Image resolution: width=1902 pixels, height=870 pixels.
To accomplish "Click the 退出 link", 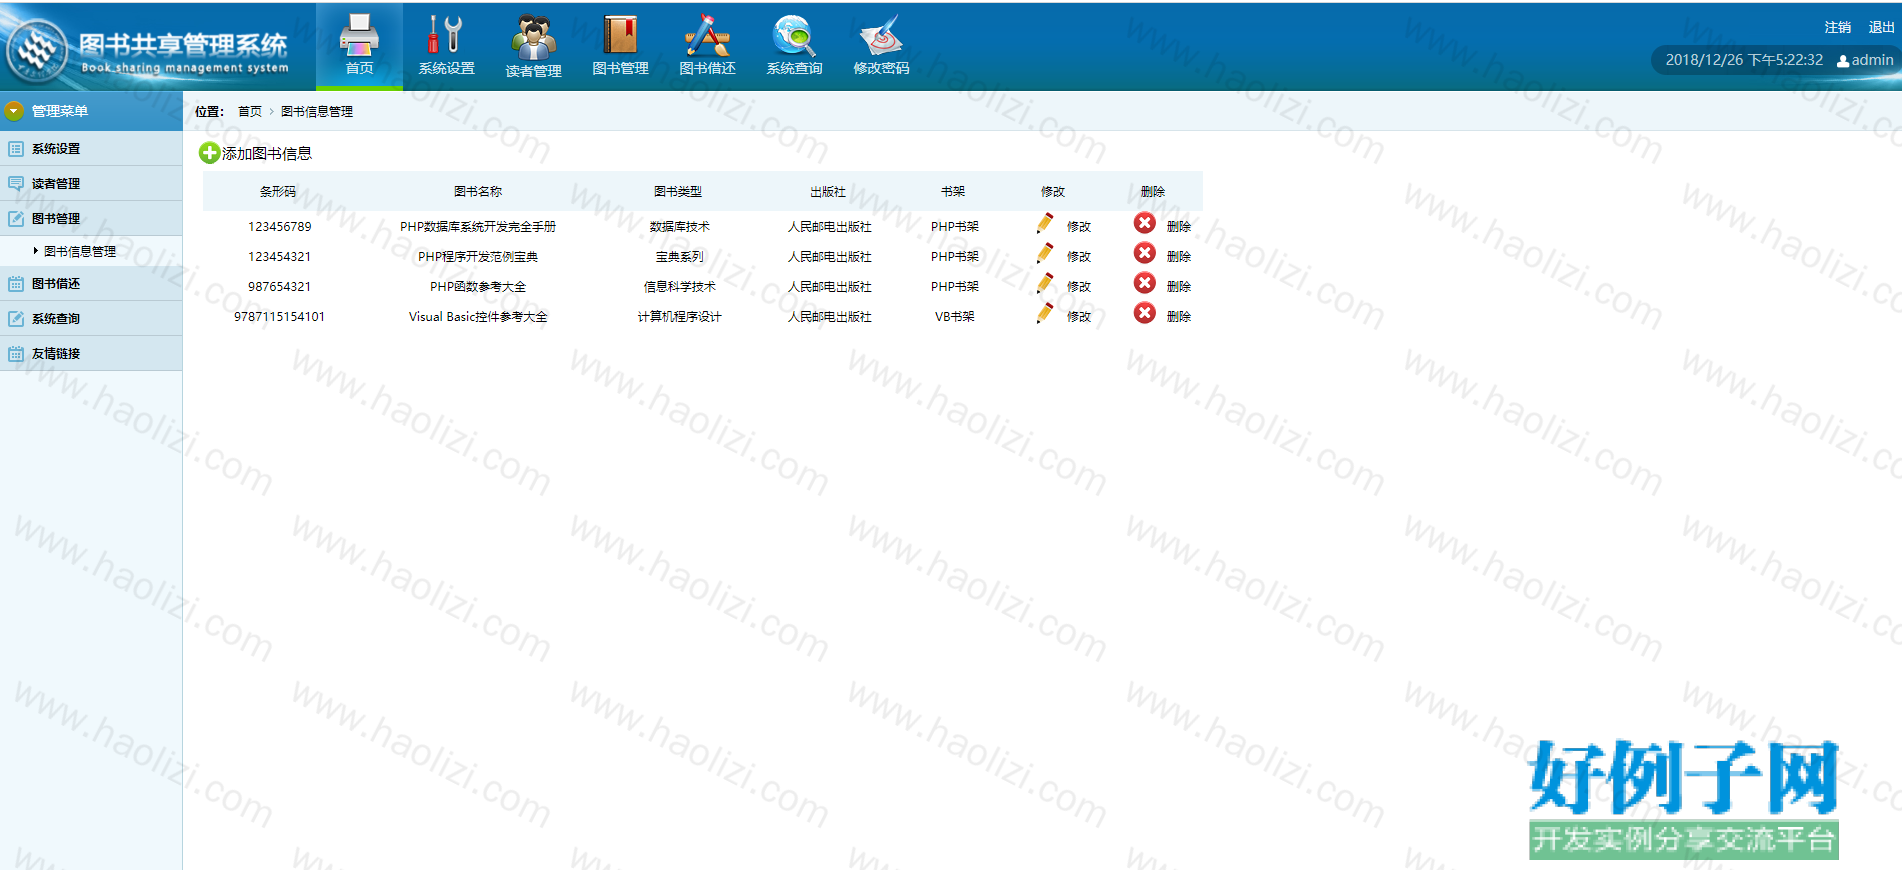I will (1882, 27).
